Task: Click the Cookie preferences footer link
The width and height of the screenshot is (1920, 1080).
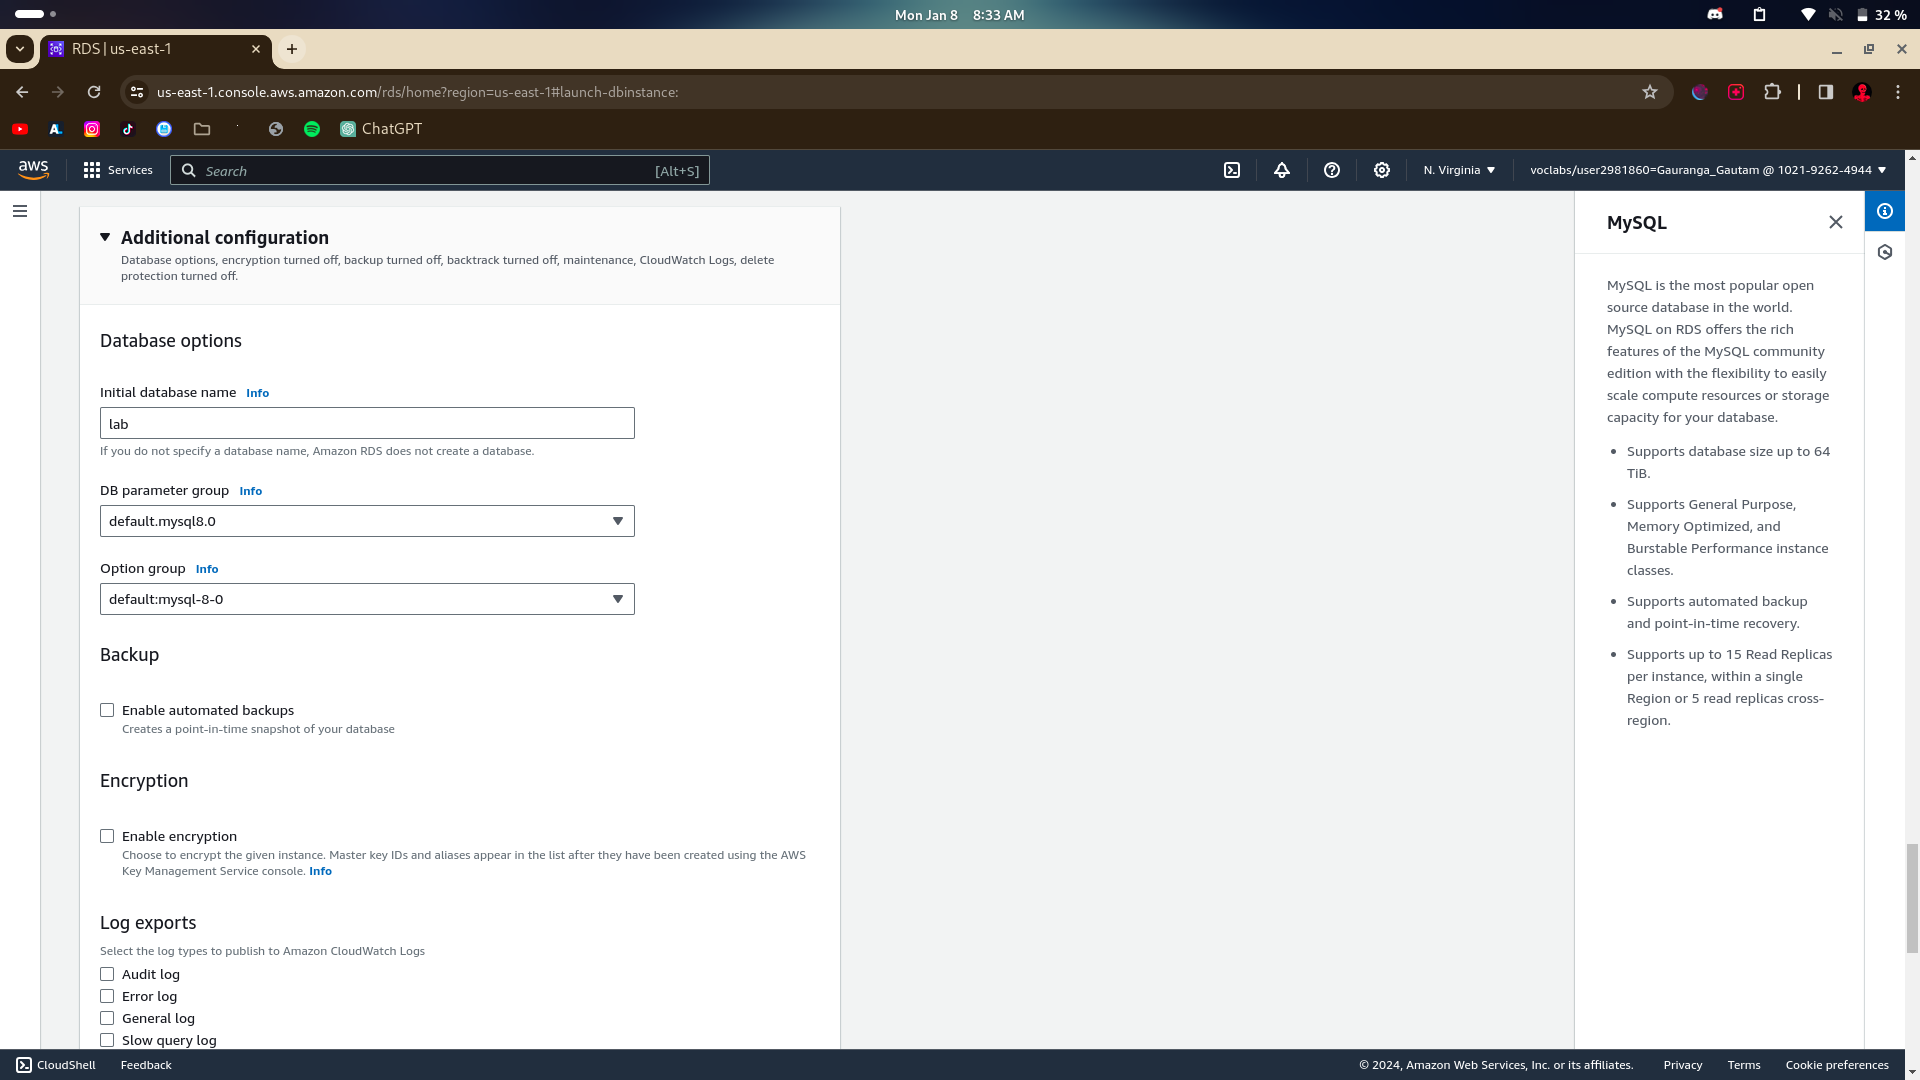Action: click(x=1836, y=1065)
